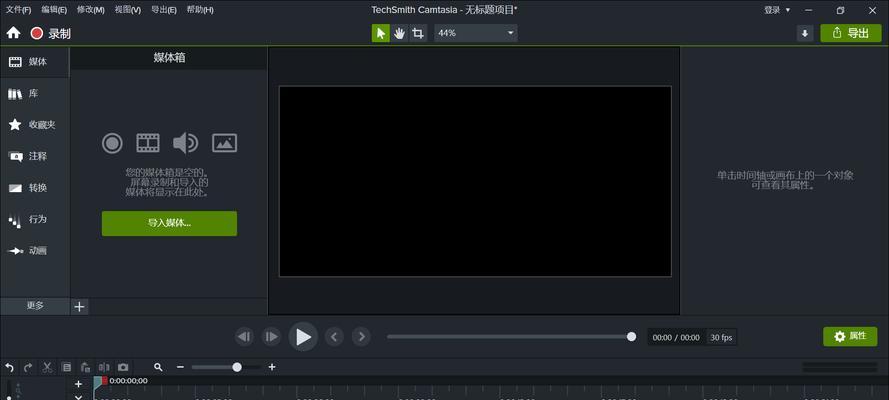This screenshot has width=889, height=400.
Task: Open the 库 library tab
Action: click(x=35, y=93)
